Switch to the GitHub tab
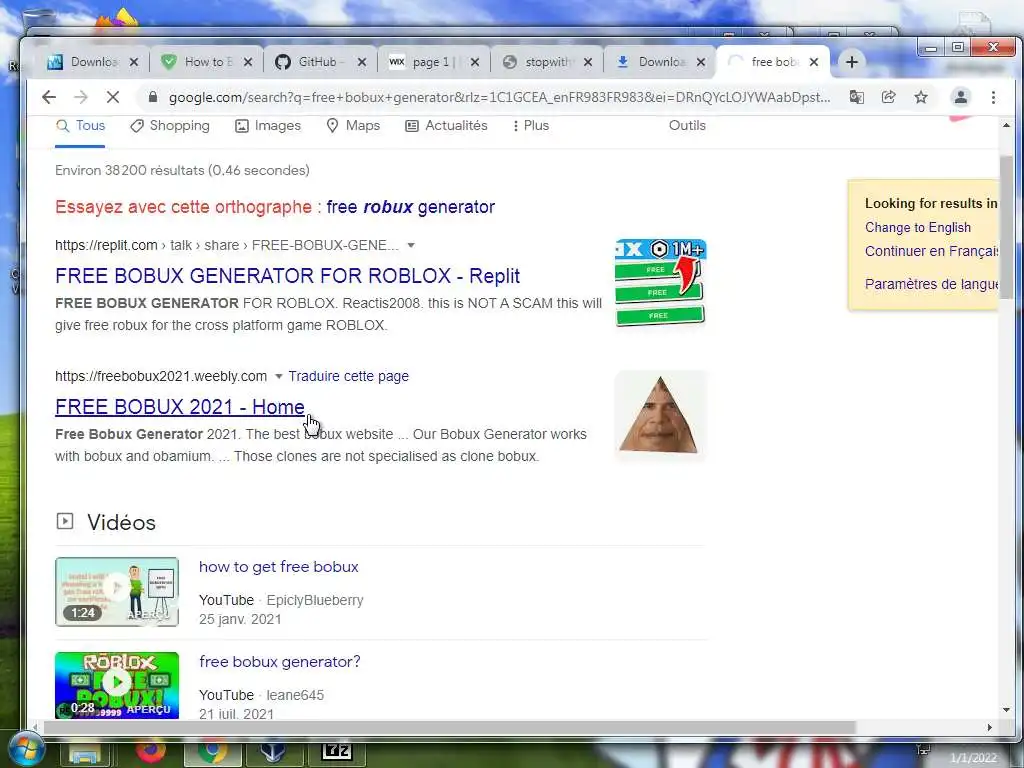The height and width of the screenshot is (768, 1024). click(x=320, y=62)
